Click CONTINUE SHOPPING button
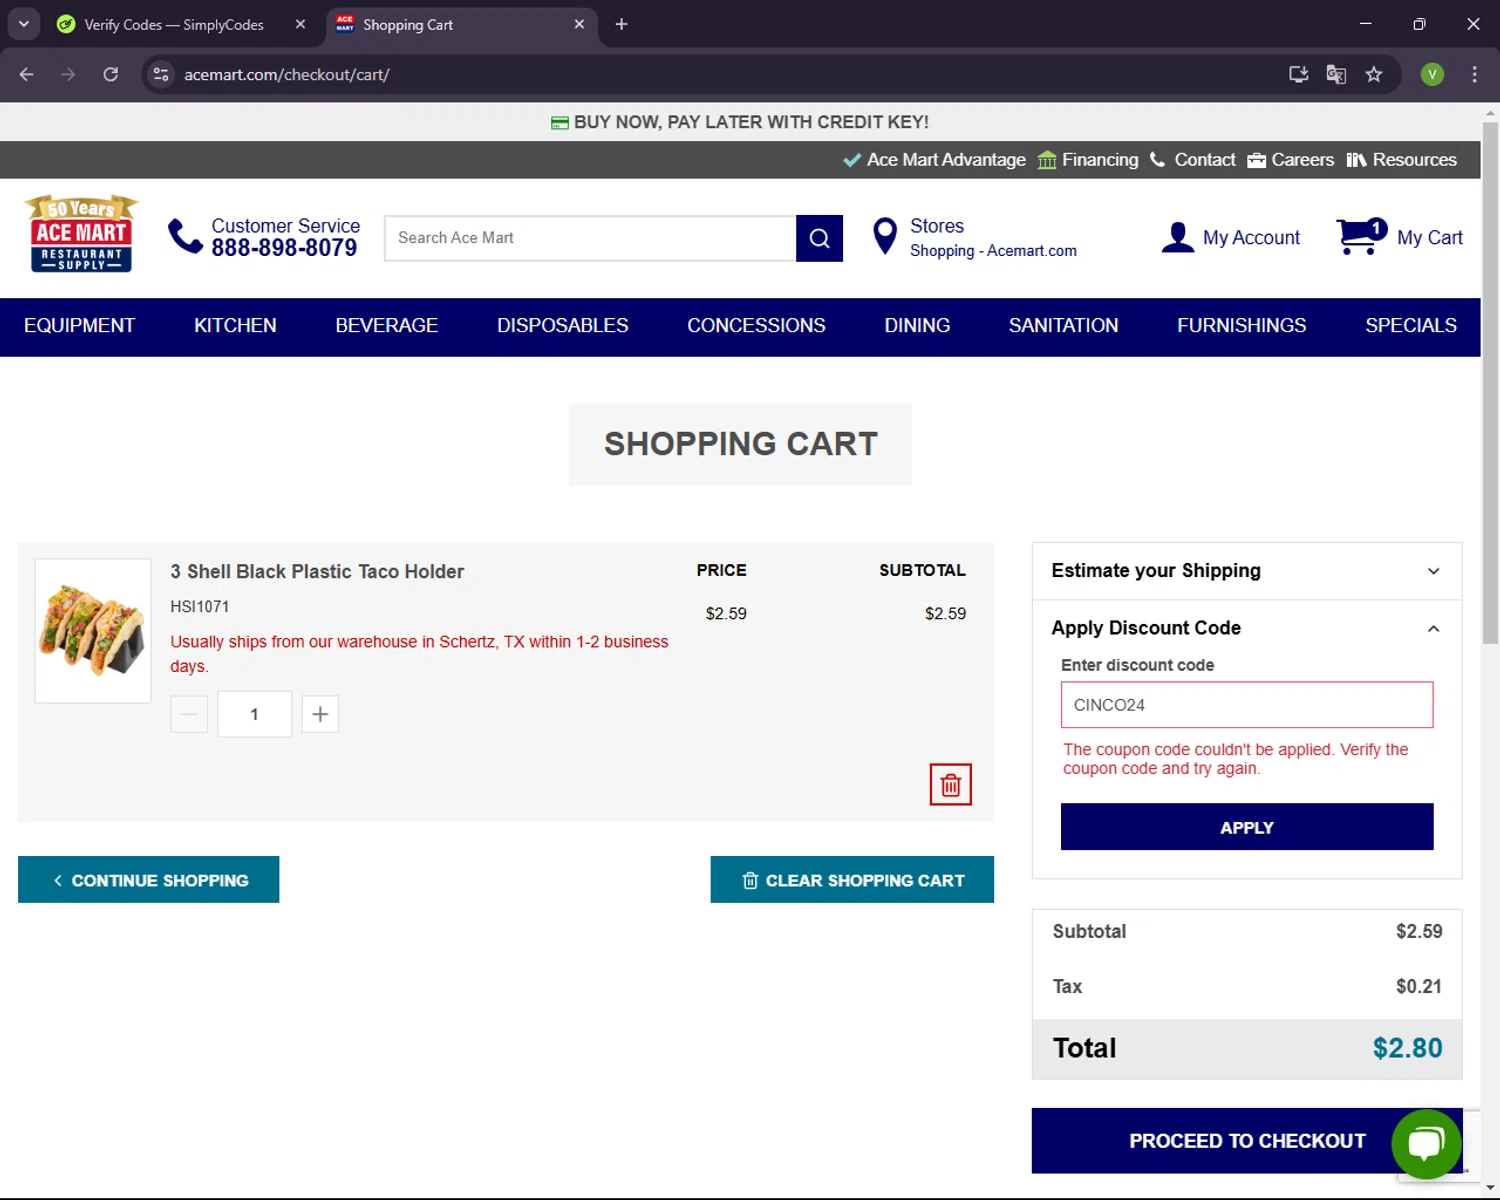 click(148, 880)
